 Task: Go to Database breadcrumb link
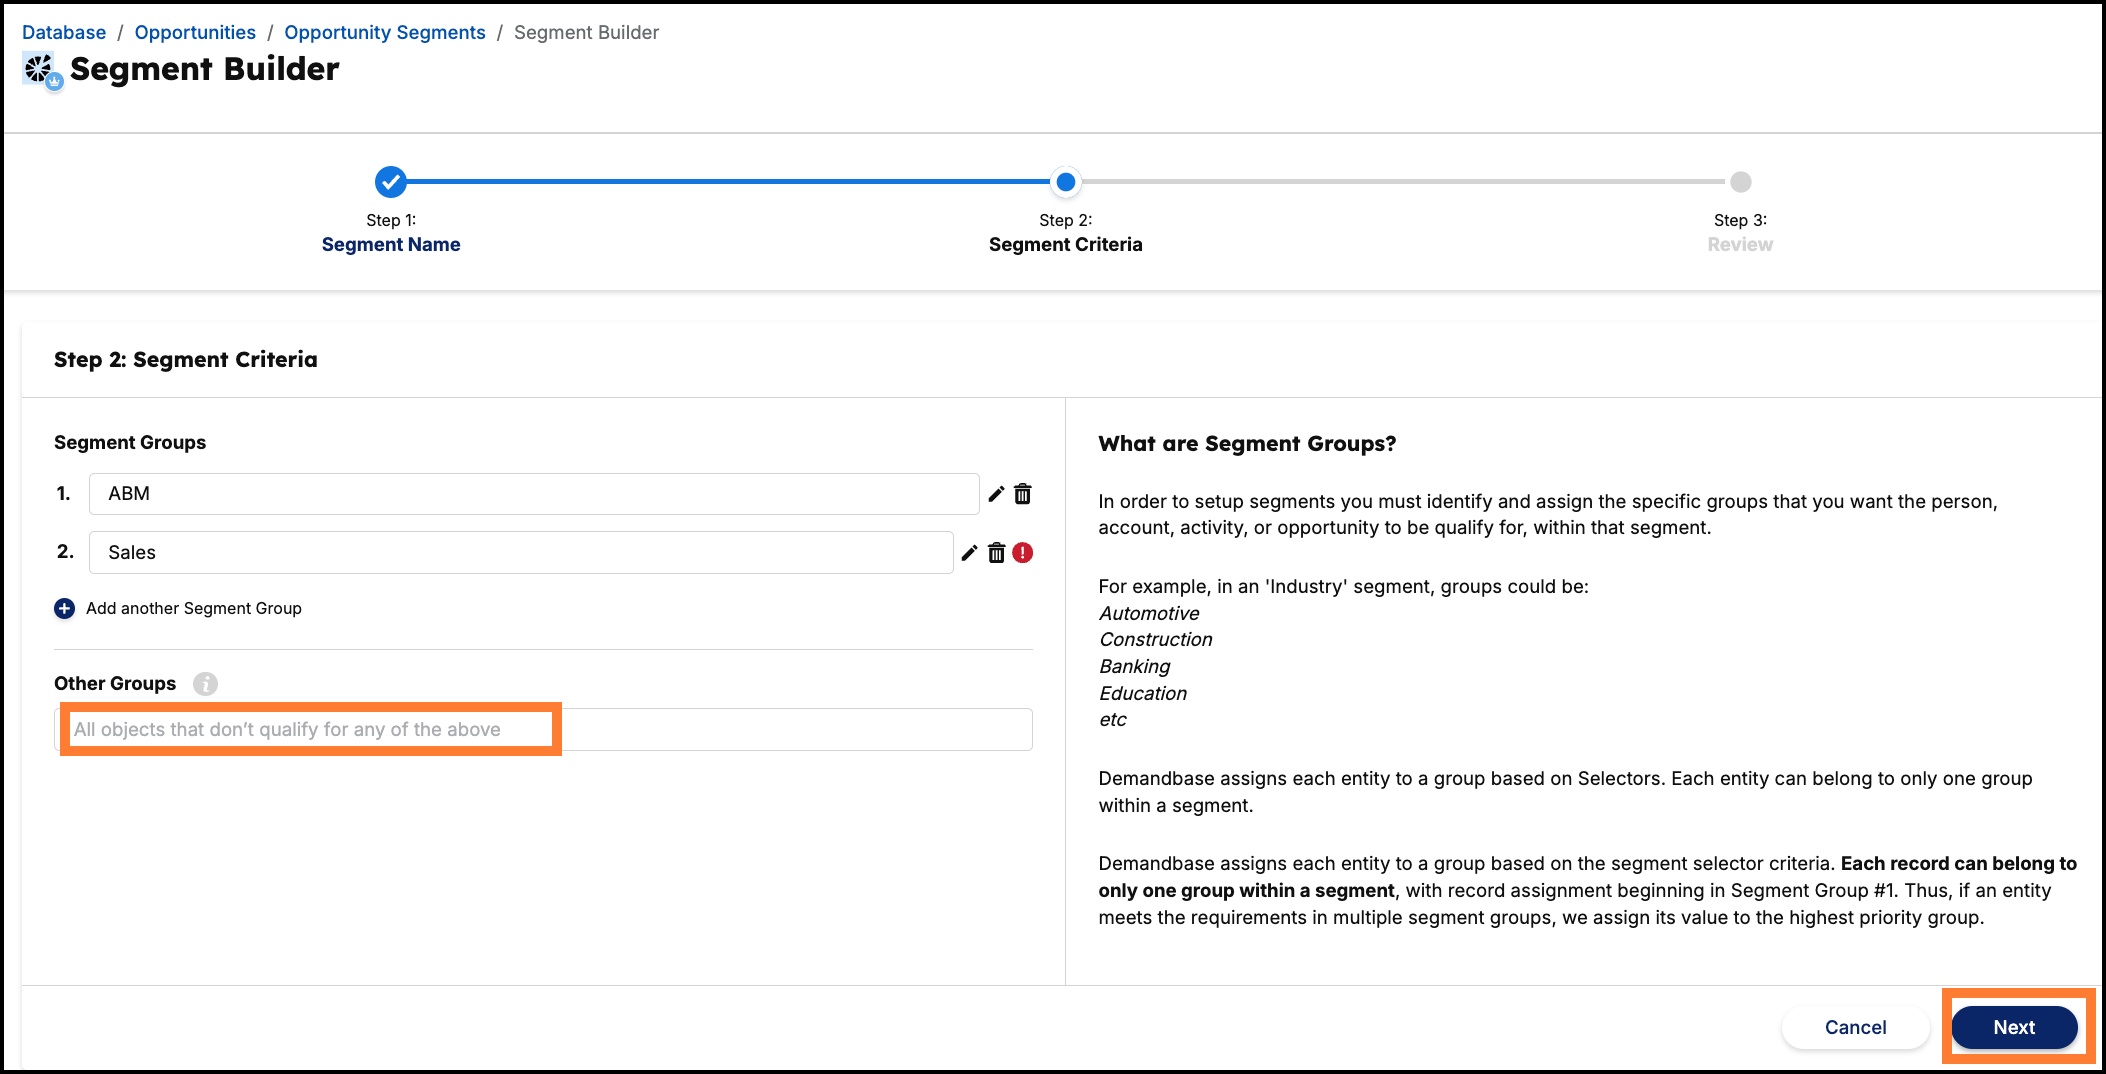coord(64,33)
